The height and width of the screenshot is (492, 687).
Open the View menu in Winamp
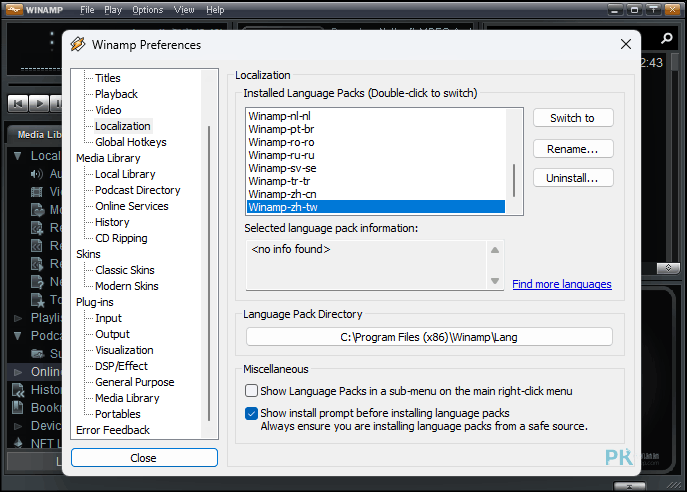(x=184, y=10)
